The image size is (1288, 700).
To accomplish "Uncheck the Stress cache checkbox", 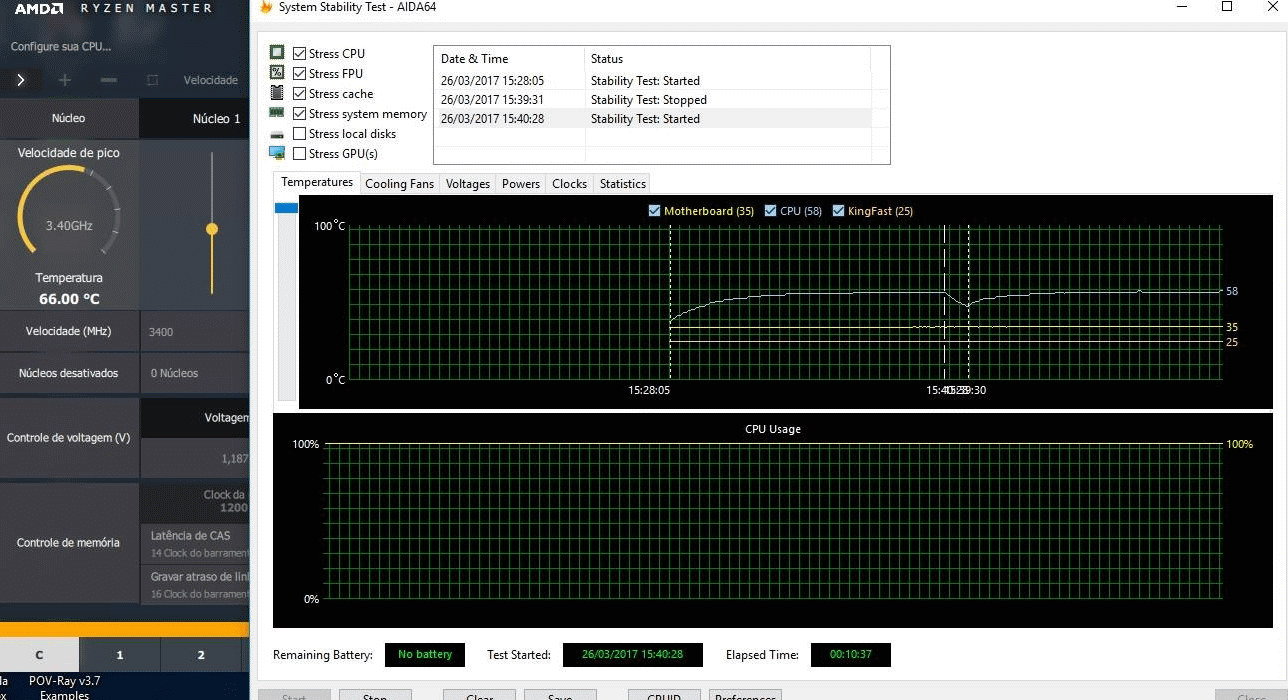I will point(300,93).
